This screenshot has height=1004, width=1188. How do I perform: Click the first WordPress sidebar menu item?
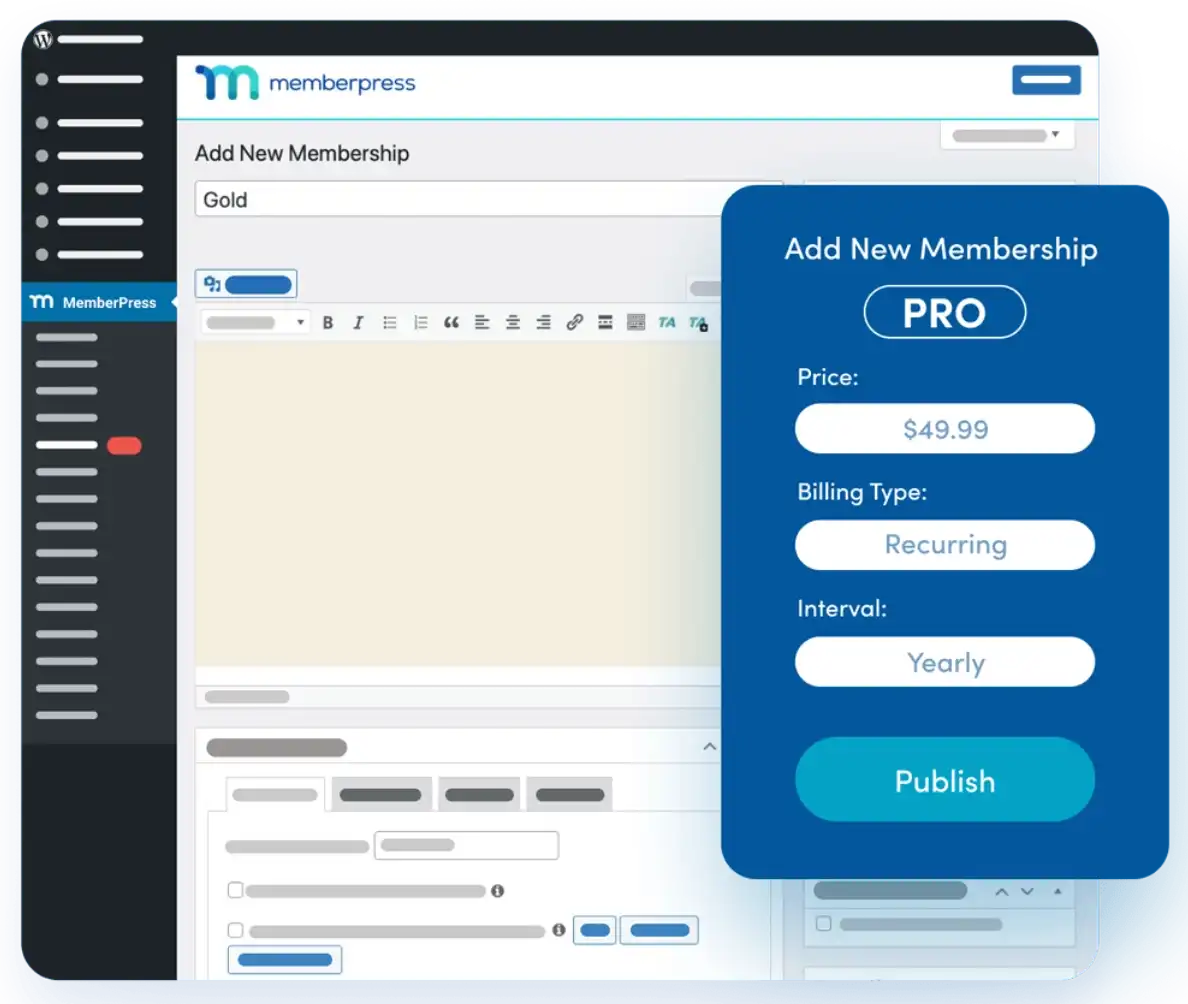[89, 79]
